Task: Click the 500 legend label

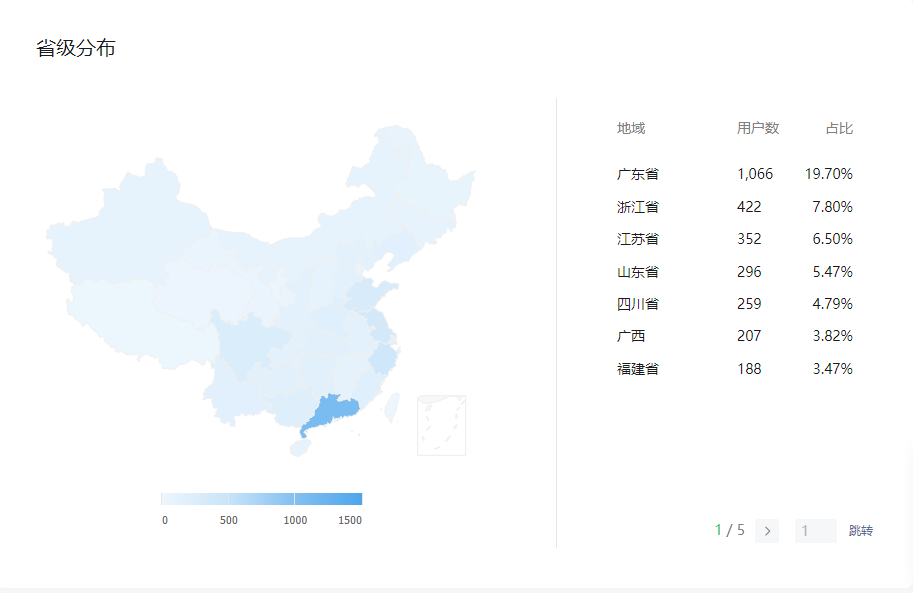Action: click(229, 520)
